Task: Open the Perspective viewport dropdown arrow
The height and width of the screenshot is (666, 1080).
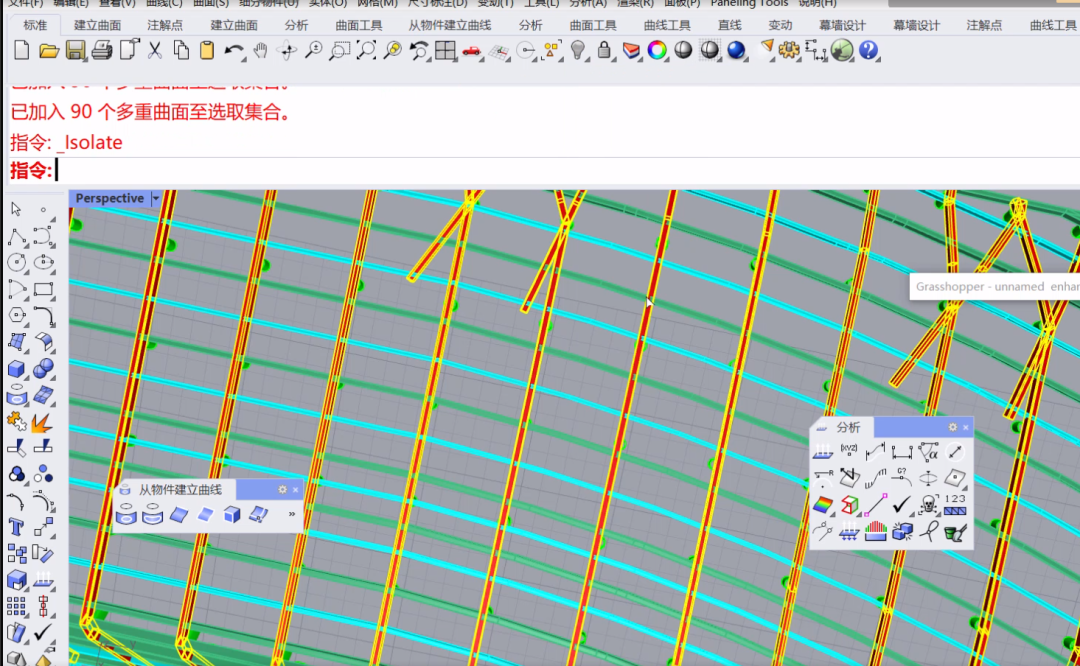Action: (156, 198)
